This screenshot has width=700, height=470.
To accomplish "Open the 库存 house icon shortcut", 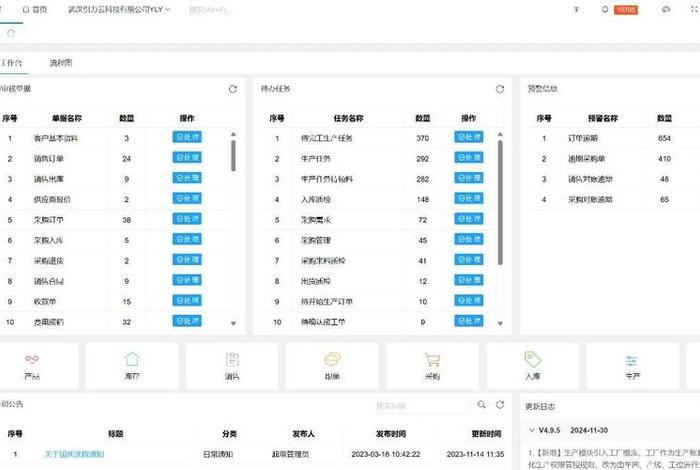I will point(132,360).
